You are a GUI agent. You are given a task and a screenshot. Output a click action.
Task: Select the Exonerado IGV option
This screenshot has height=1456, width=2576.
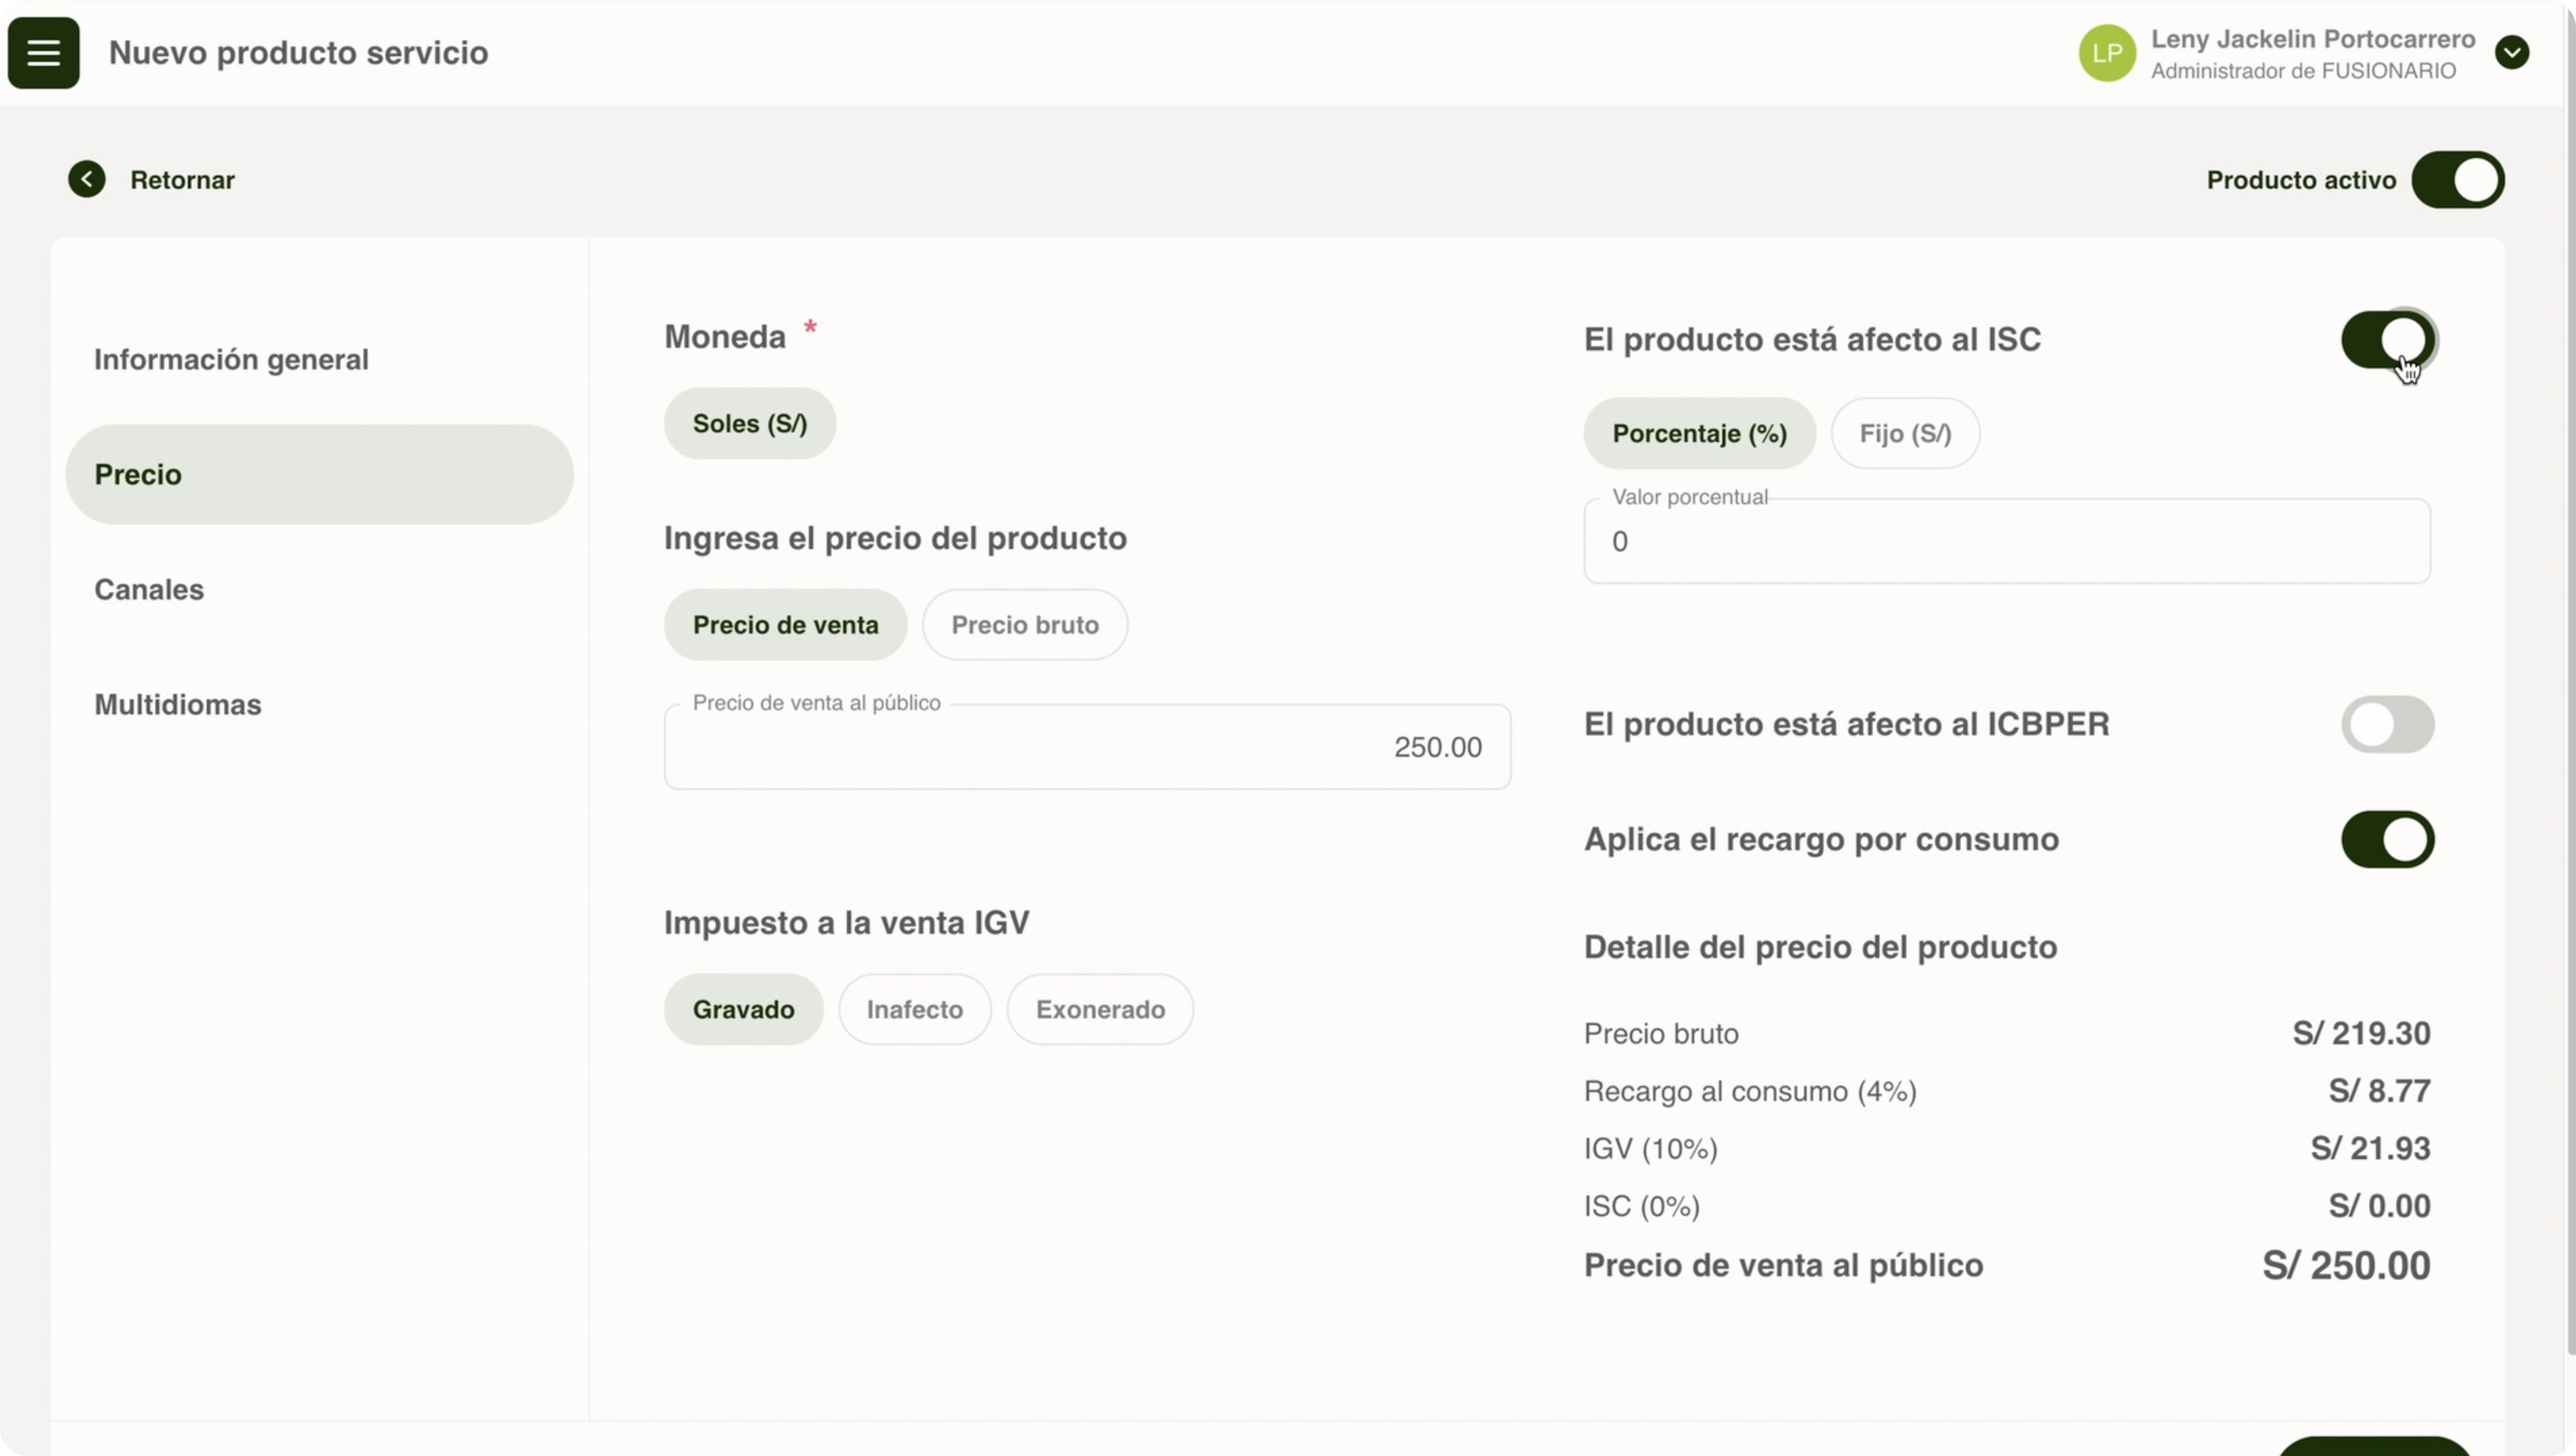click(x=1099, y=1009)
